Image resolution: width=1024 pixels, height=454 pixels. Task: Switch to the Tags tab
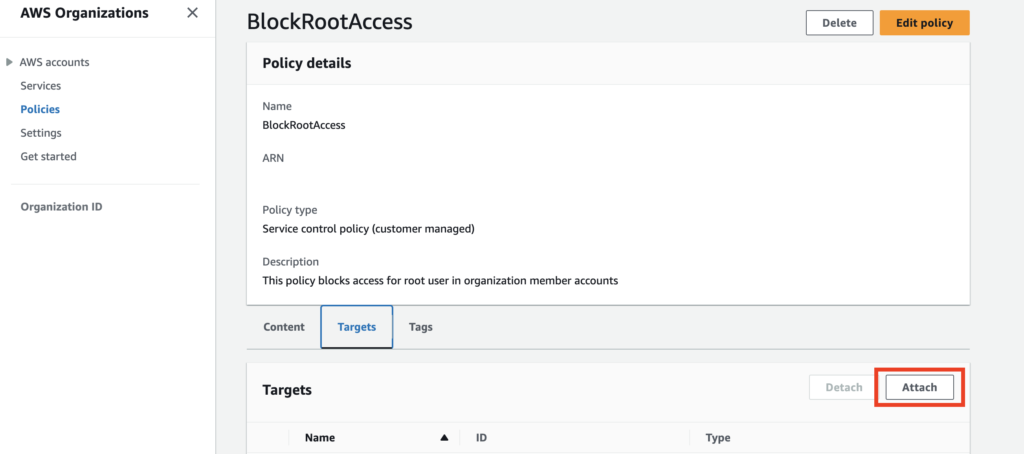[421, 327]
